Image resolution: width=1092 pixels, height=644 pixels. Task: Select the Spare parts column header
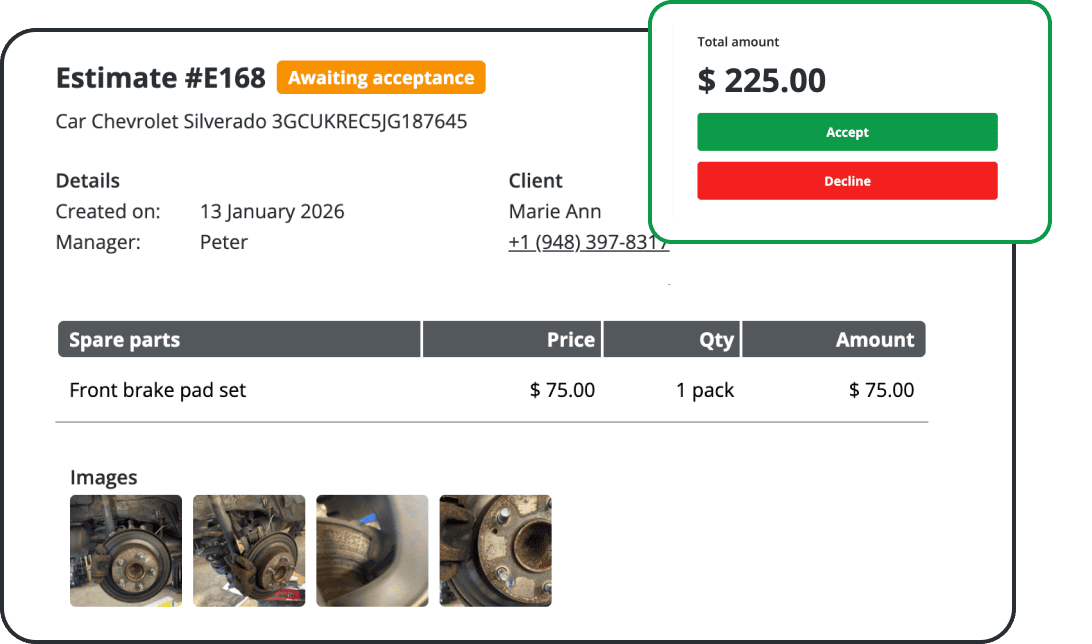123,339
